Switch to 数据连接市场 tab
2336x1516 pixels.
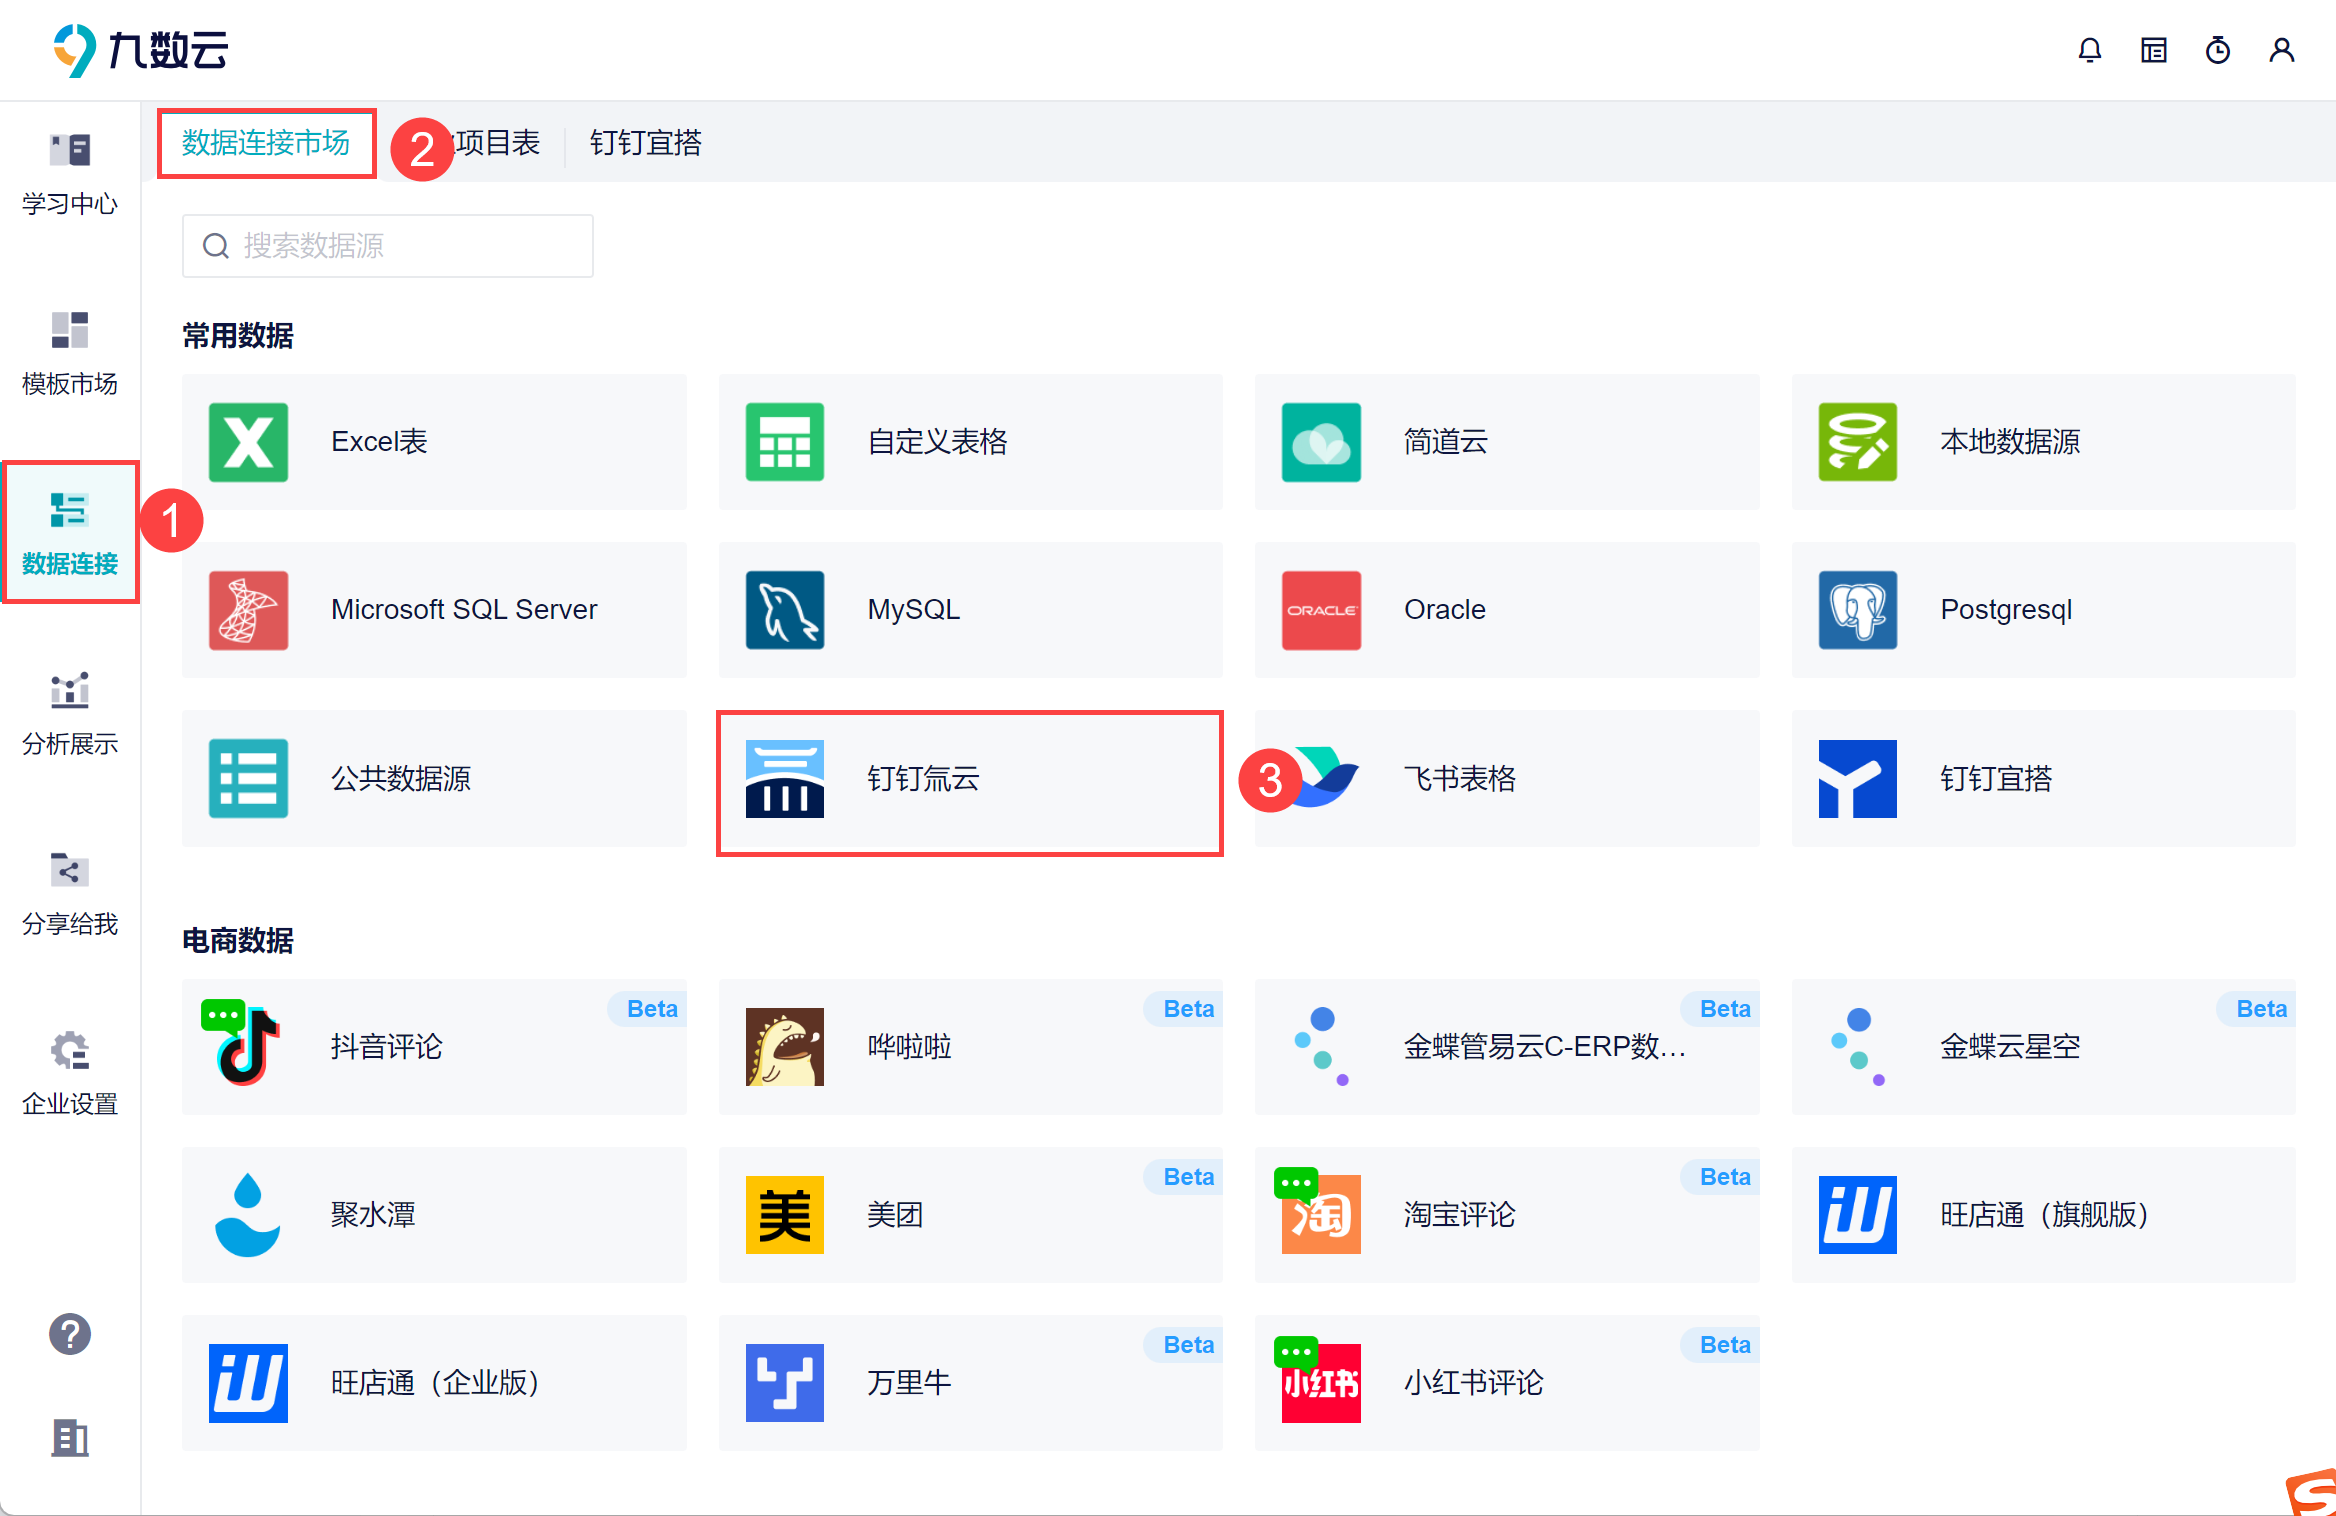point(266,143)
